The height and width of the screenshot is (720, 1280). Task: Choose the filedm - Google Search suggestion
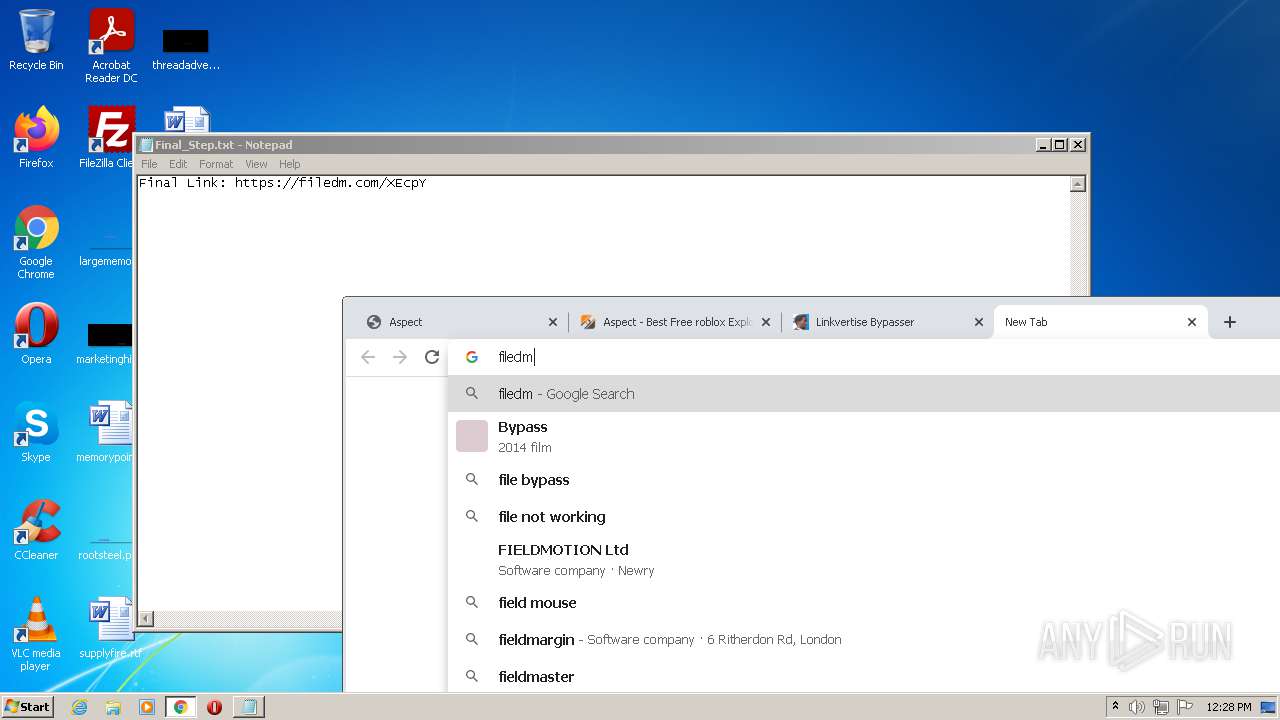click(864, 394)
